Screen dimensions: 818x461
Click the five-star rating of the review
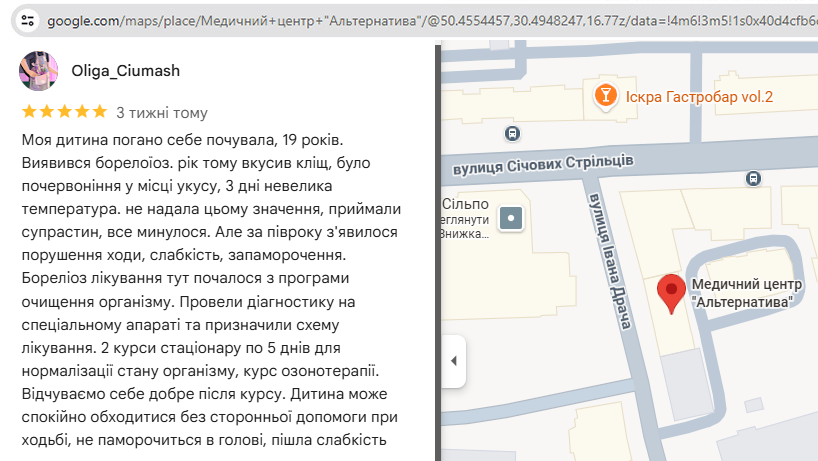[x=64, y=112]
